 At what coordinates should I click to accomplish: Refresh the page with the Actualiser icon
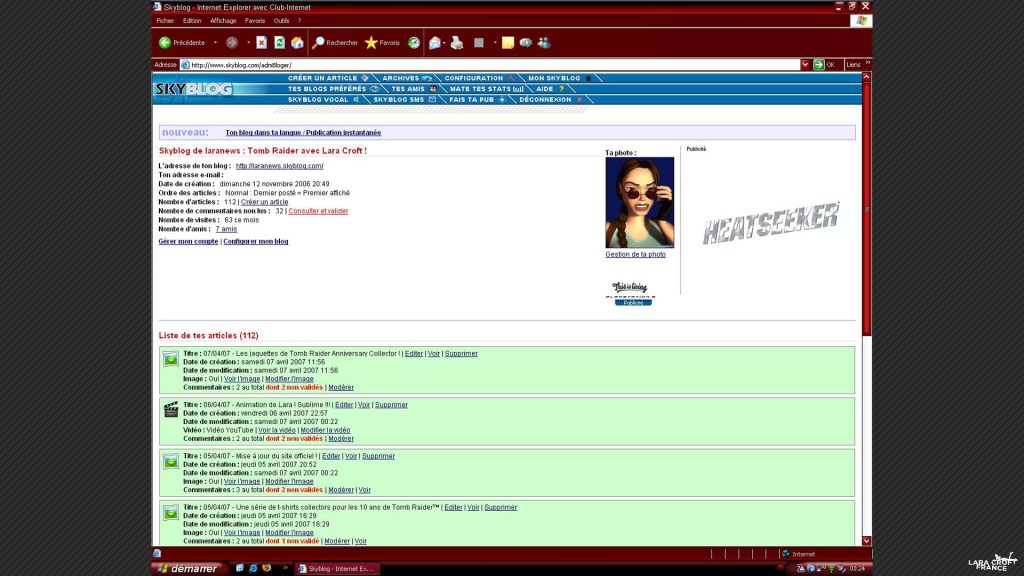pos(279,43)
